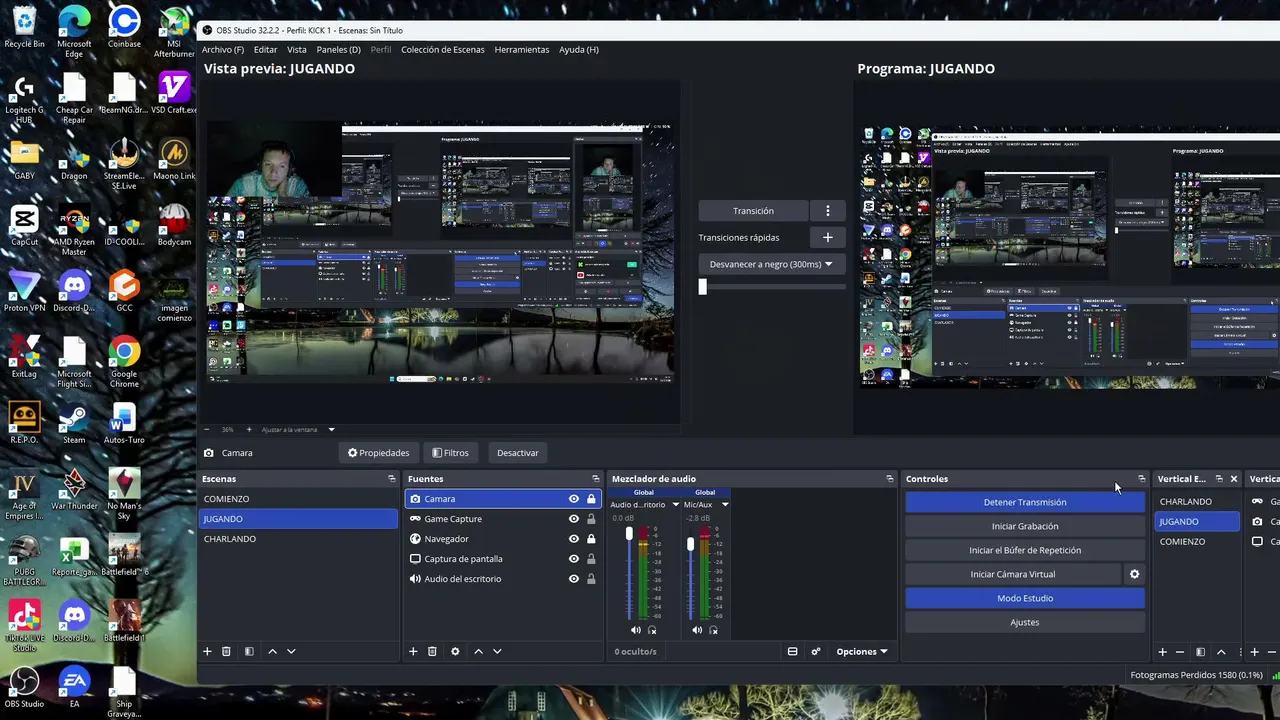Mute the Audio del escritorio mixer channel
Screen dimensions: 1280x720
635,630
